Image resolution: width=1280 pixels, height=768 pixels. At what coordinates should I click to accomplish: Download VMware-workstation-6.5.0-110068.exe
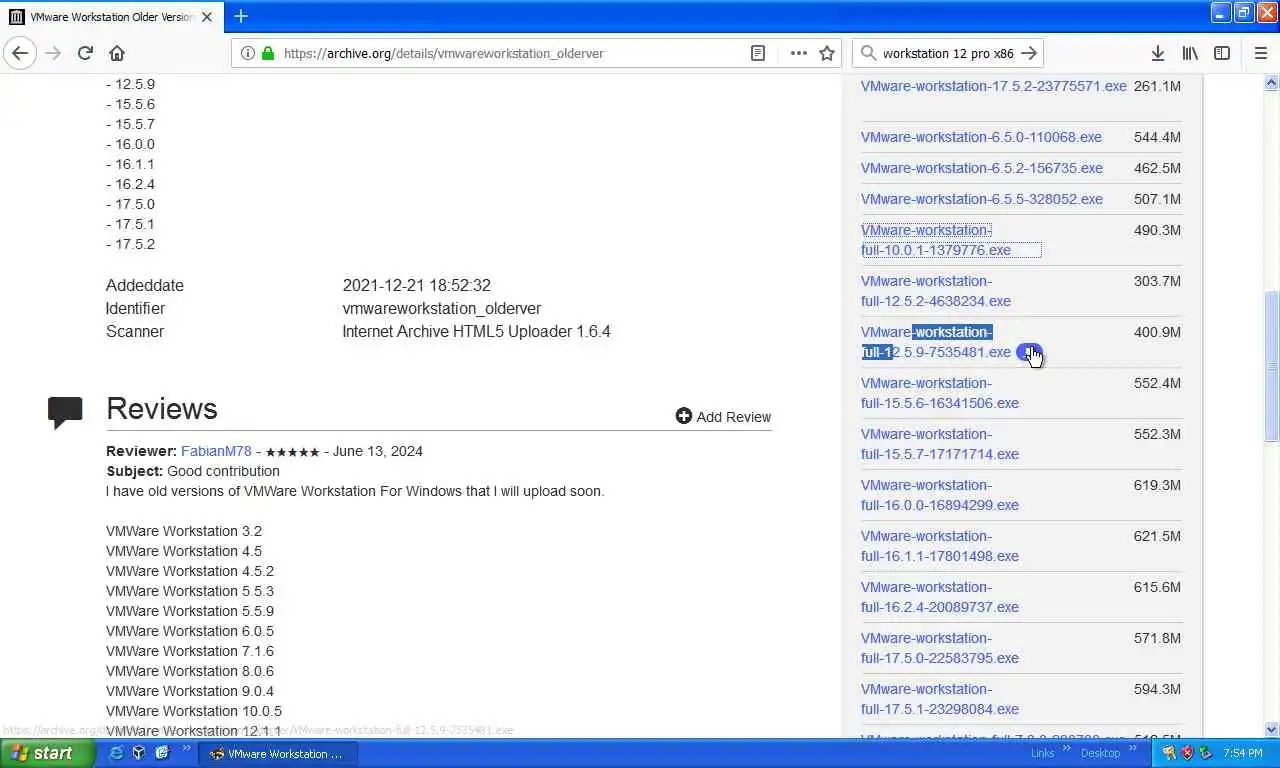981,137
